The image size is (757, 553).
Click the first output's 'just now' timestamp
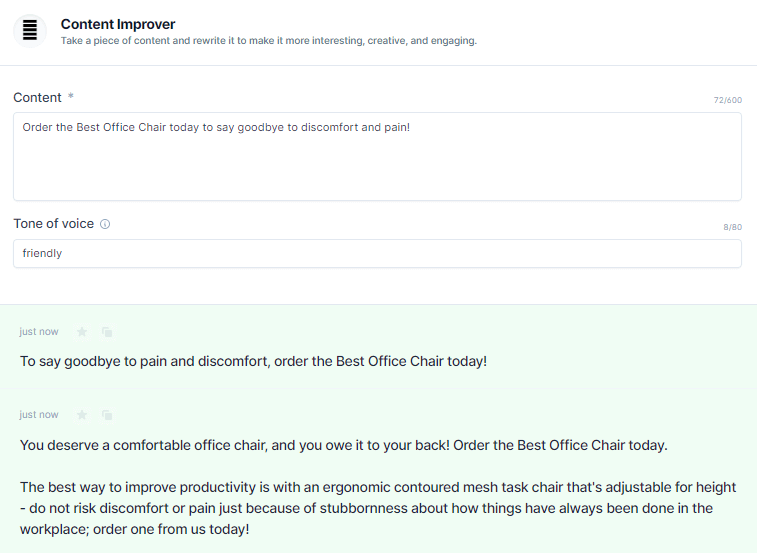[39, 332]
